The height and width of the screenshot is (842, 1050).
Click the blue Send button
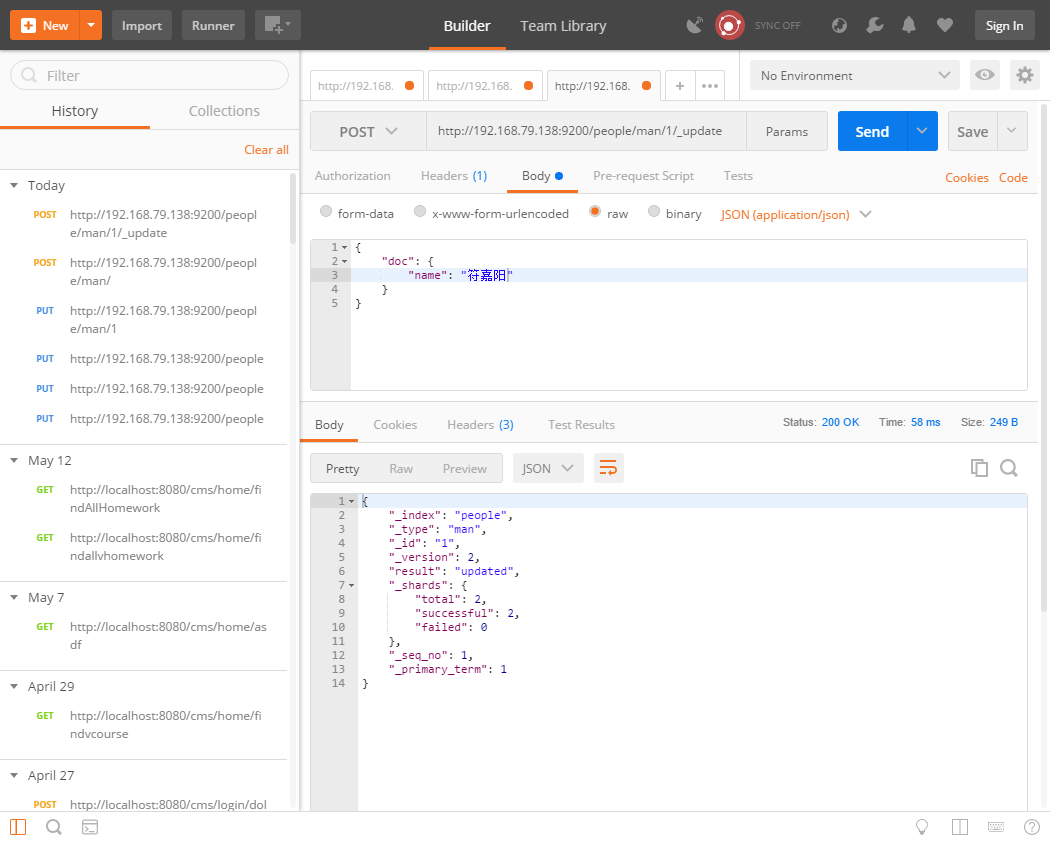[871, 131]
